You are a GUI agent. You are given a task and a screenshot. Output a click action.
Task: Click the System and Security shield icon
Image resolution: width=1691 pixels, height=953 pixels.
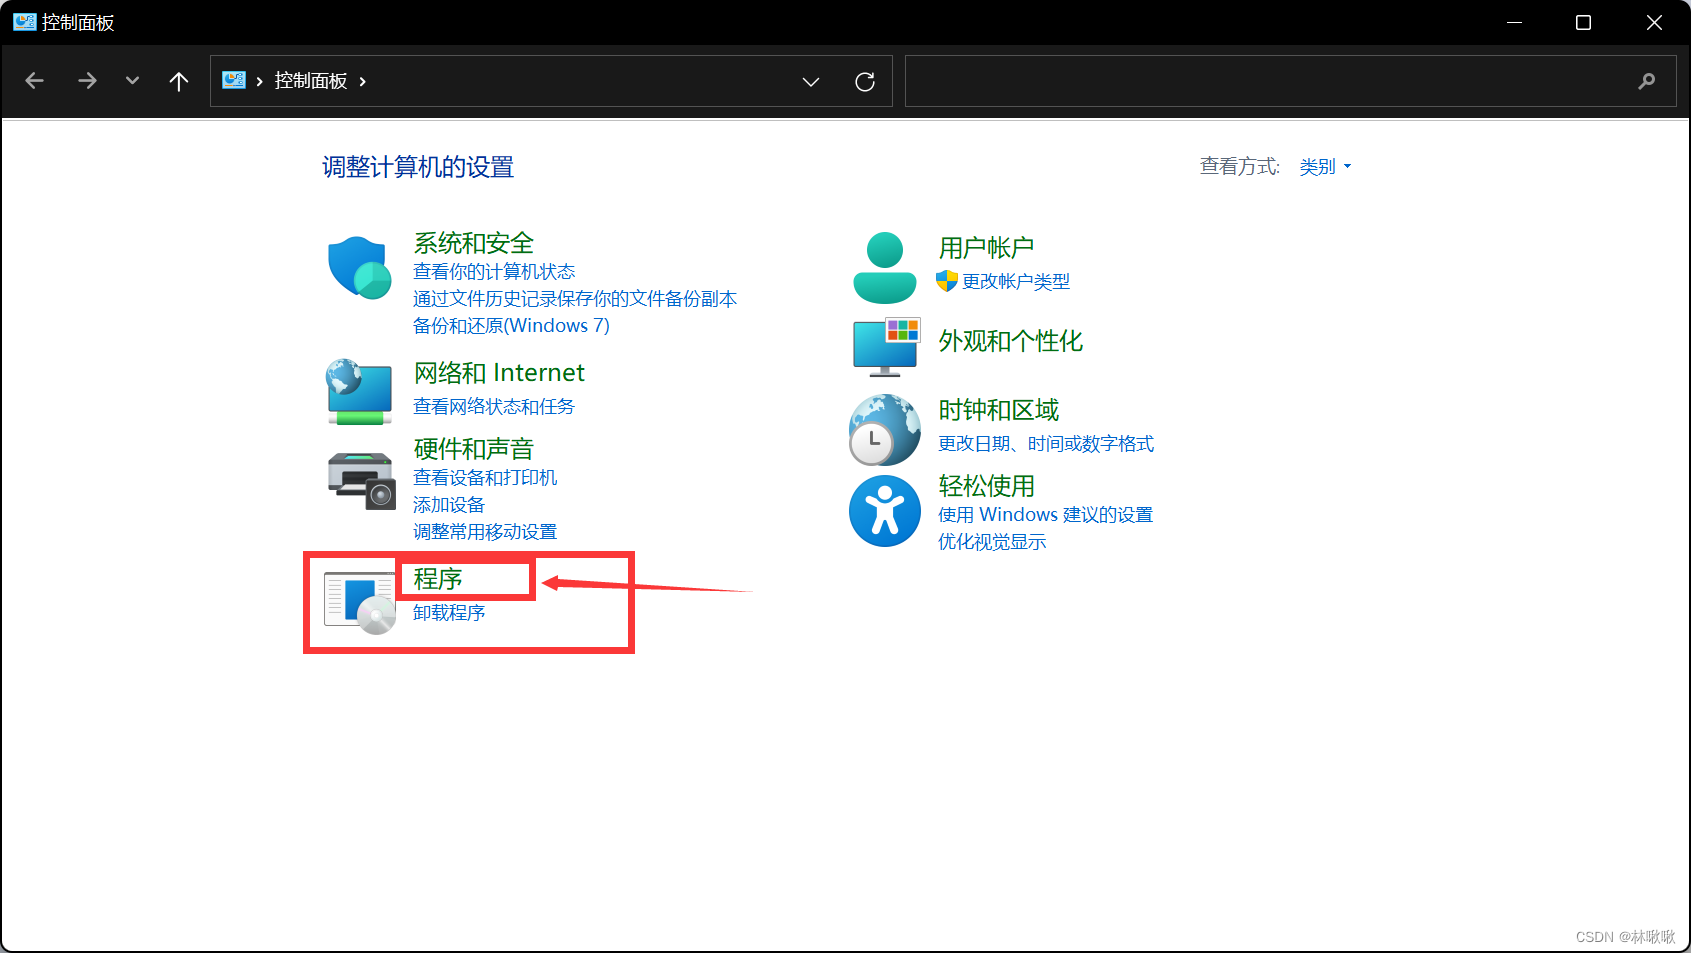point(360,268)
